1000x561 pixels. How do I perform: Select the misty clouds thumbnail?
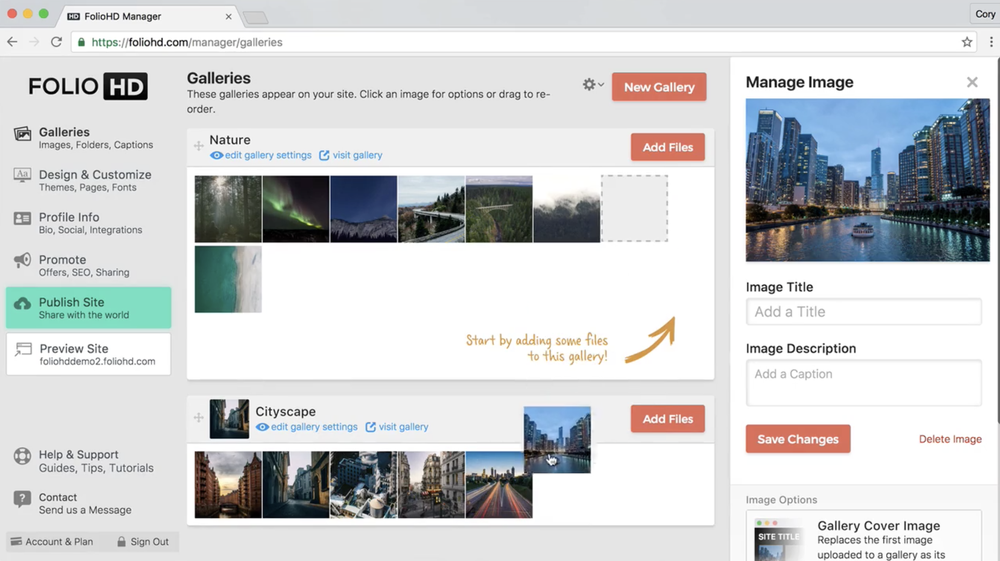[566, 209]
